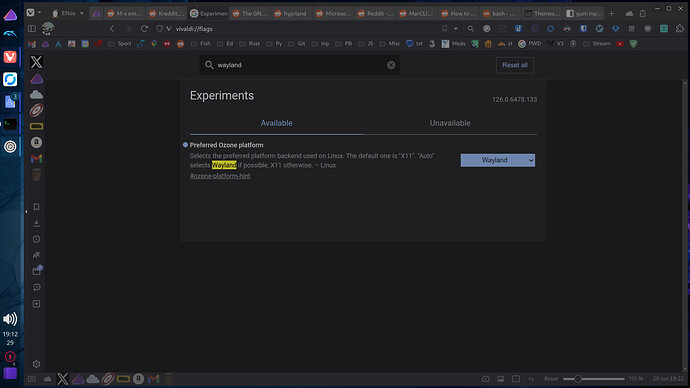Viewport: 690px width, 388px height.
Task: Switch to the Unavailable tab
Action: [450, 123]
